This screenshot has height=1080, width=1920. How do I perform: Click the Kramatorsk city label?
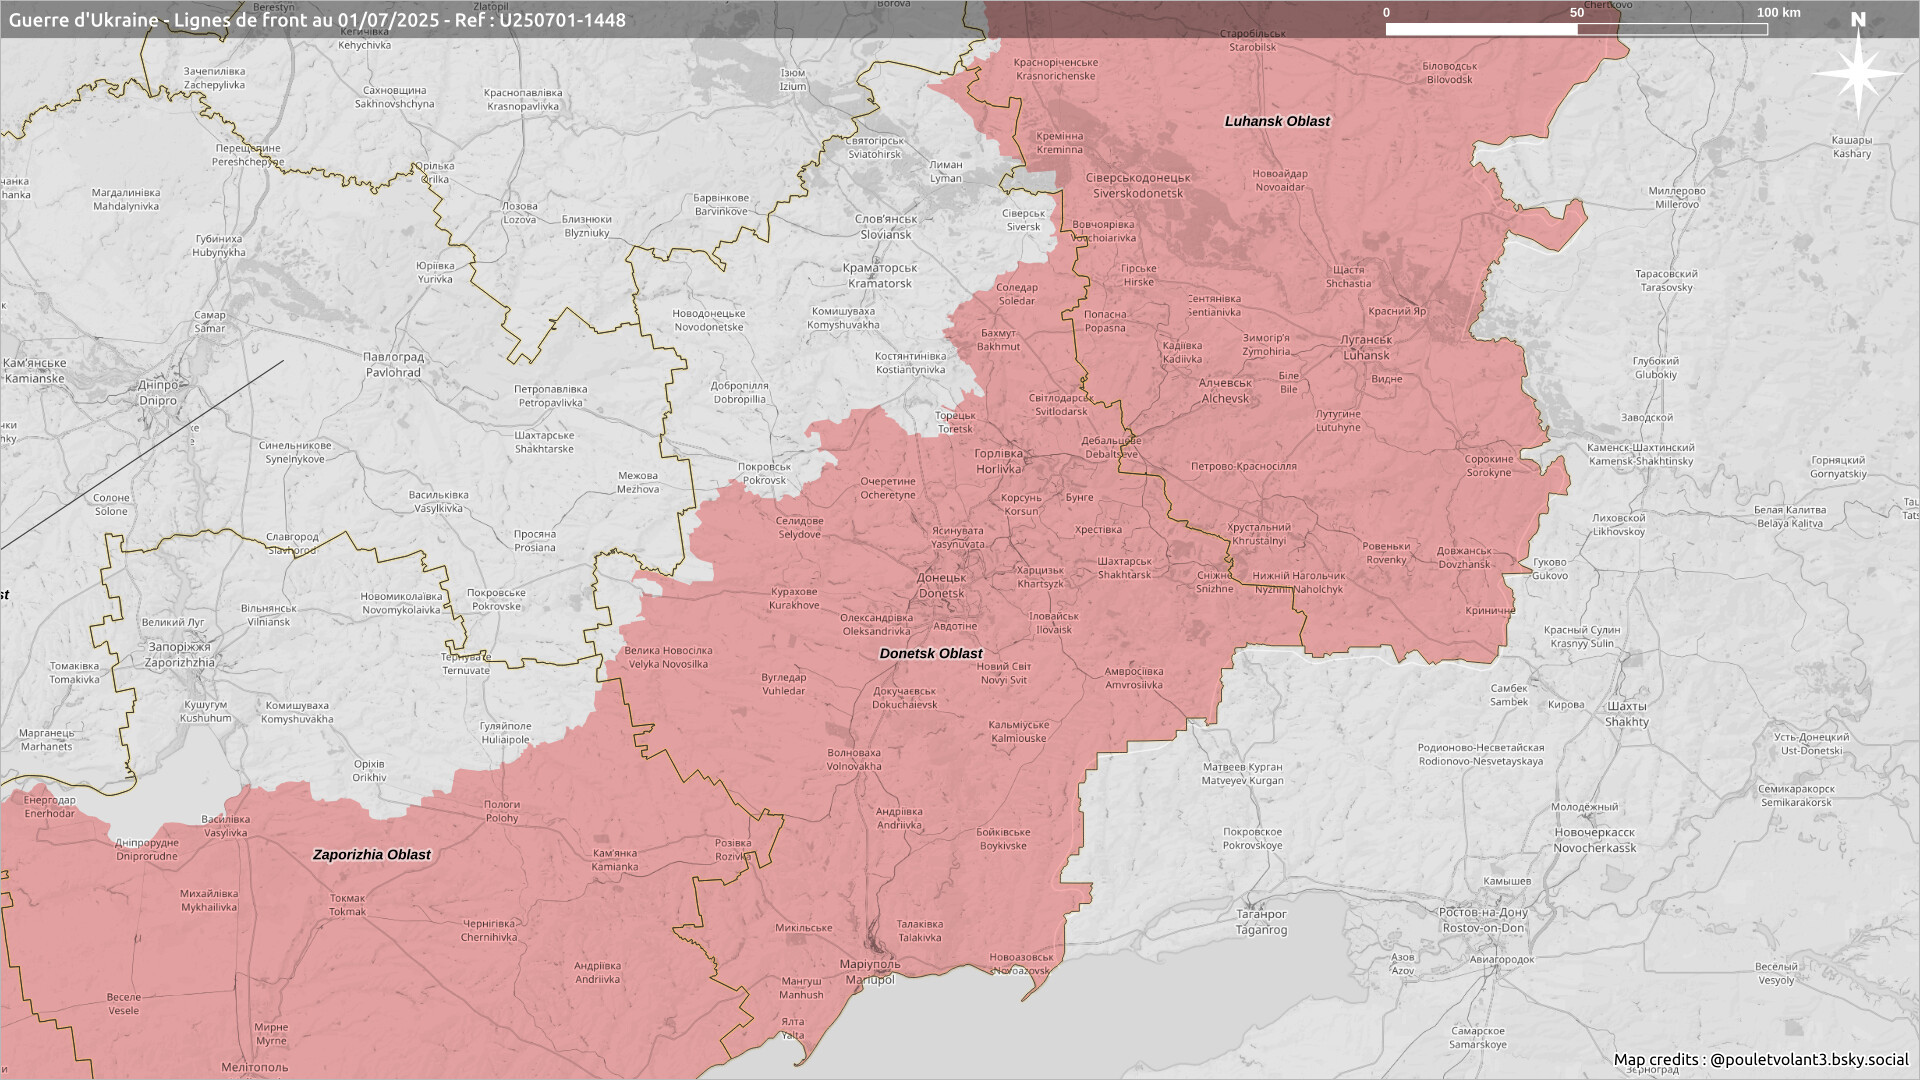click(879, 276)
